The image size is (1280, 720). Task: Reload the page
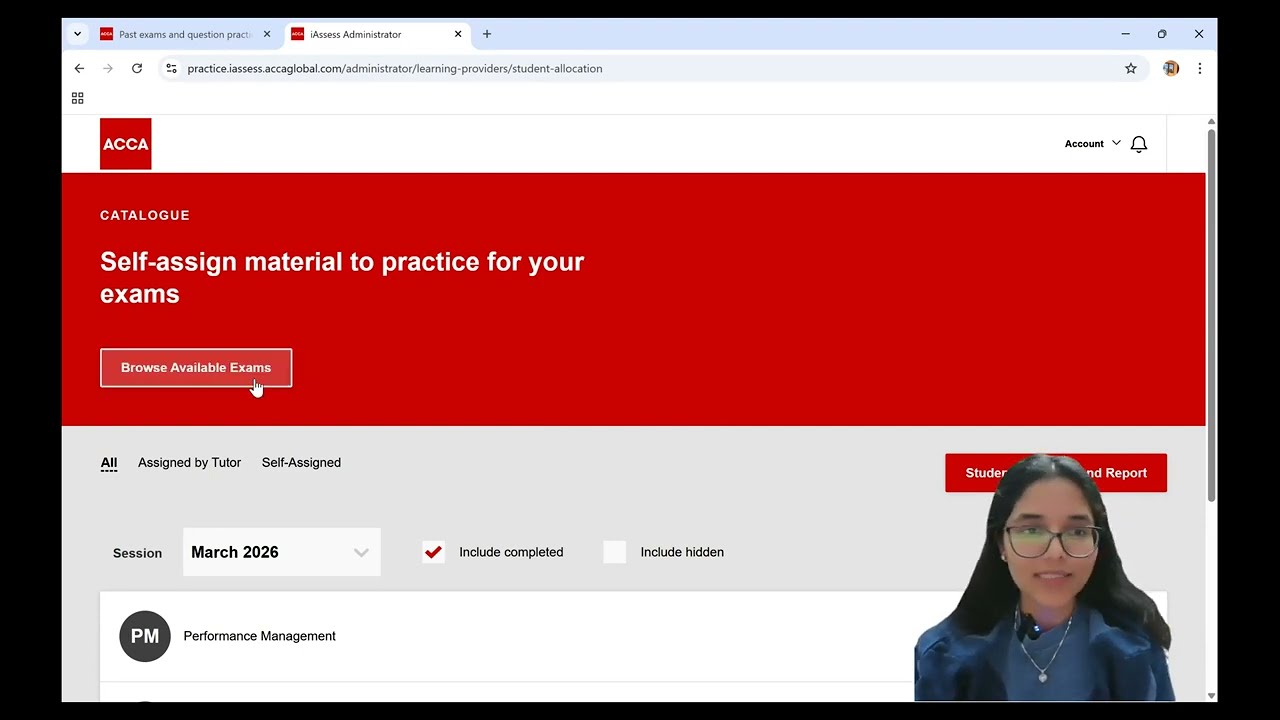[x=137, y=68]
